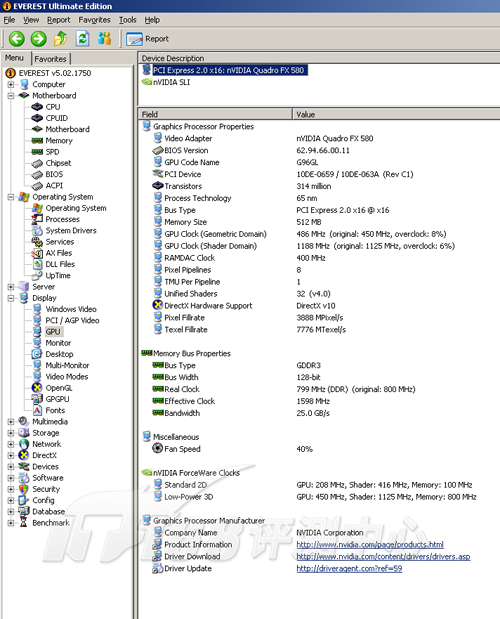Click the Refresh toolbar icon
This screenshot has height=619, width=500.
pyautogui.click(x=82, y=39)
